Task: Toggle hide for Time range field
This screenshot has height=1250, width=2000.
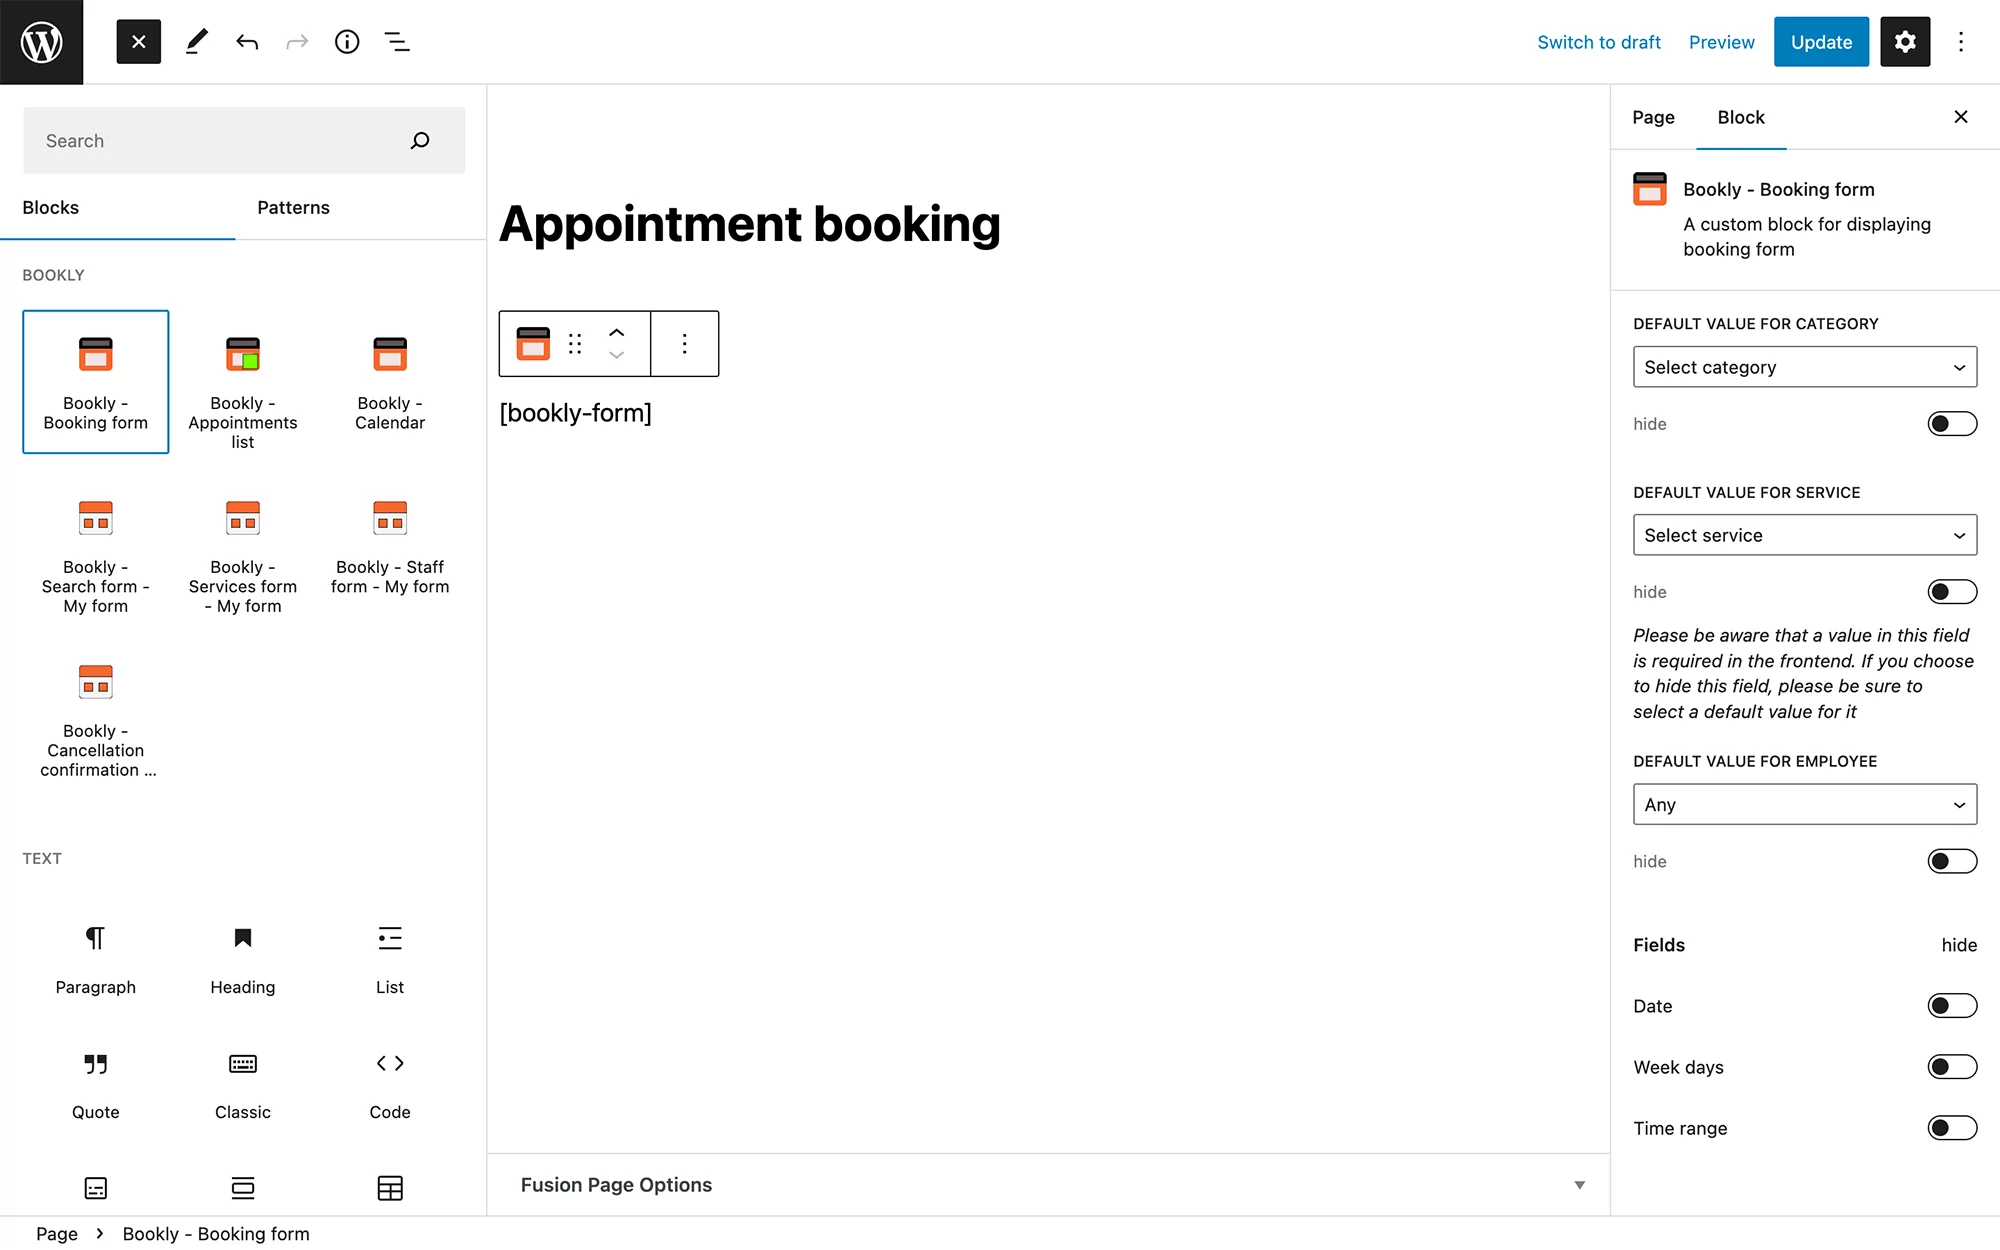Action: 1952,1128
